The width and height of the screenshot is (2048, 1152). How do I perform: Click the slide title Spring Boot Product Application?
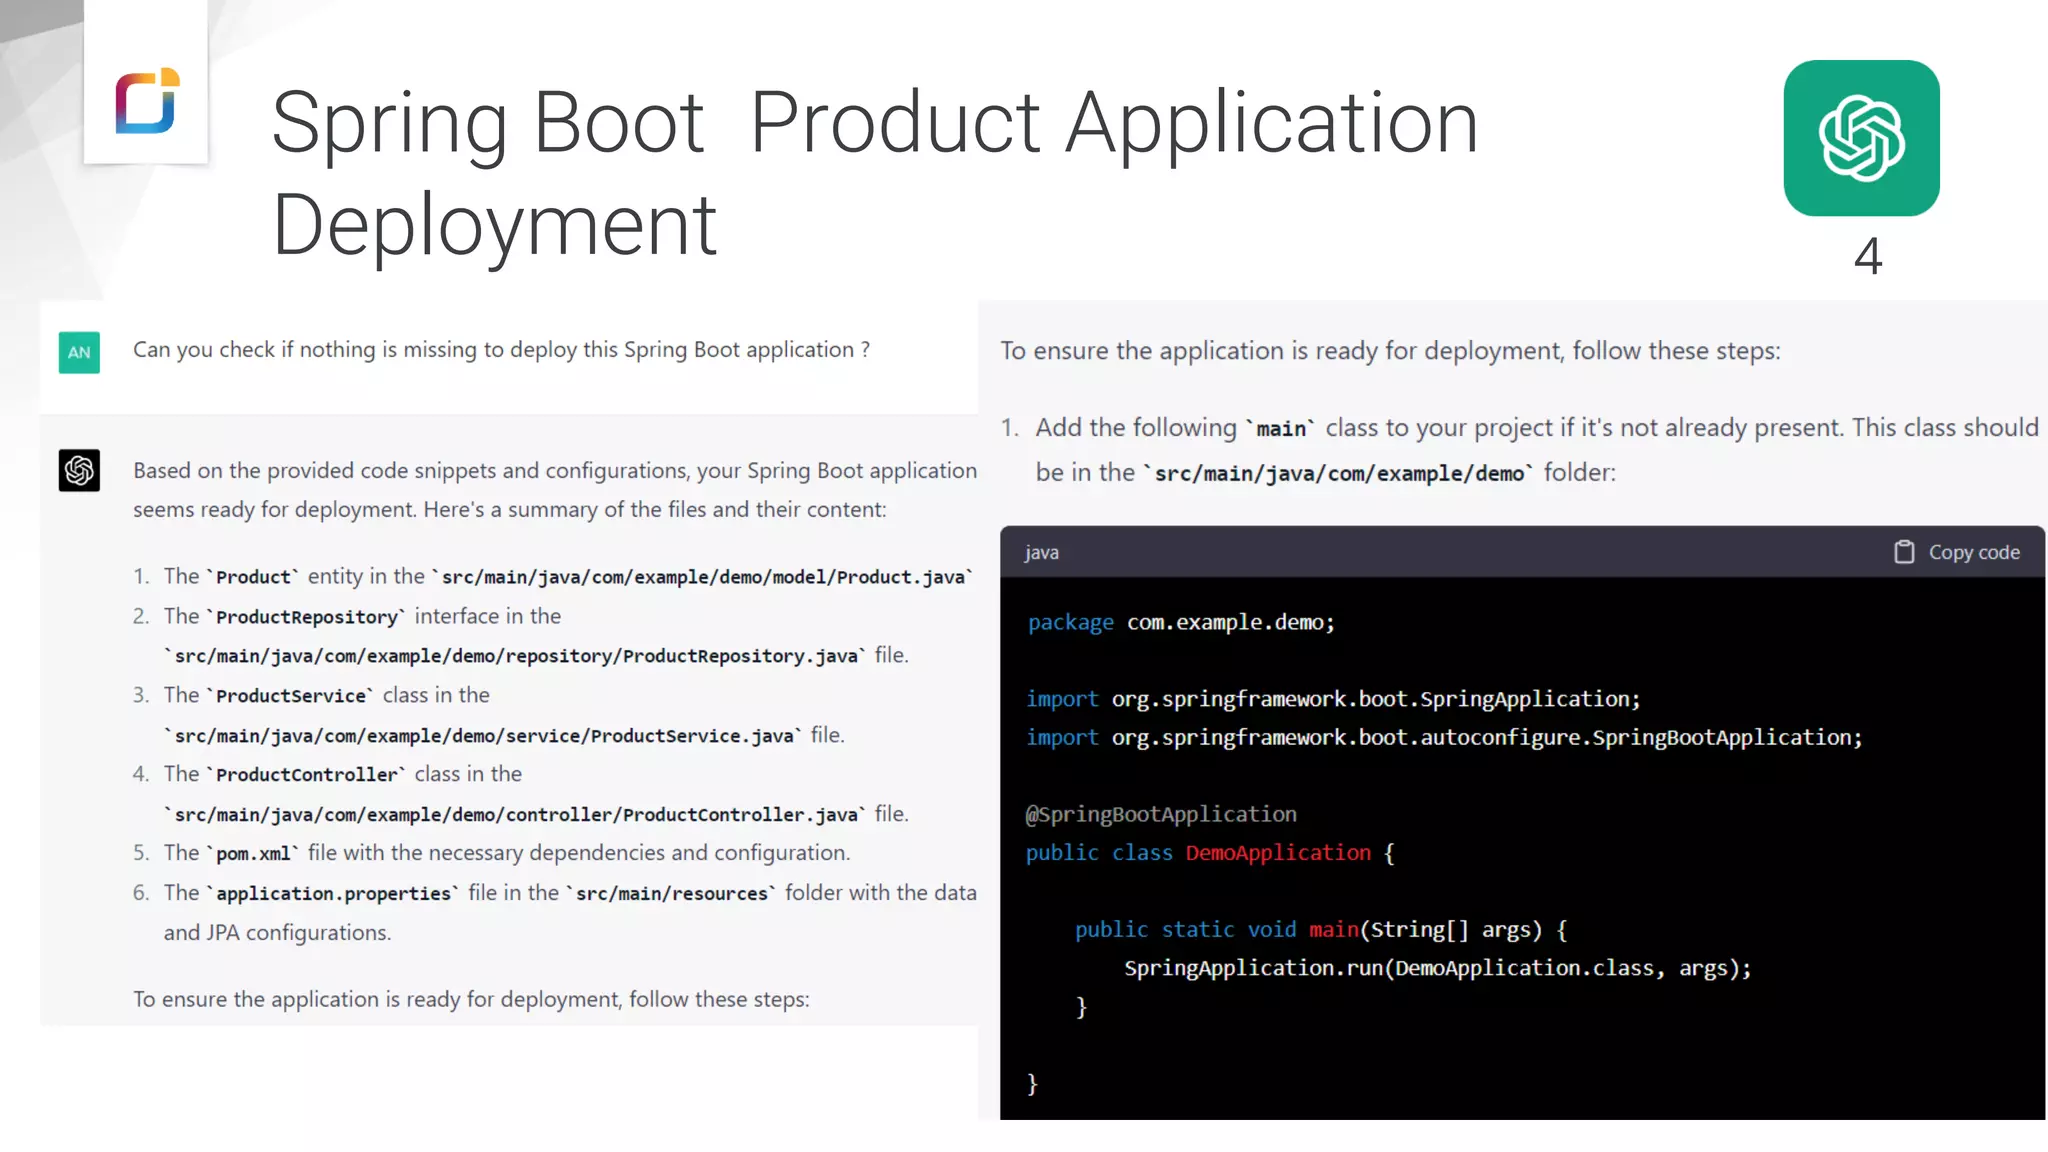click(x=874, y=124)
